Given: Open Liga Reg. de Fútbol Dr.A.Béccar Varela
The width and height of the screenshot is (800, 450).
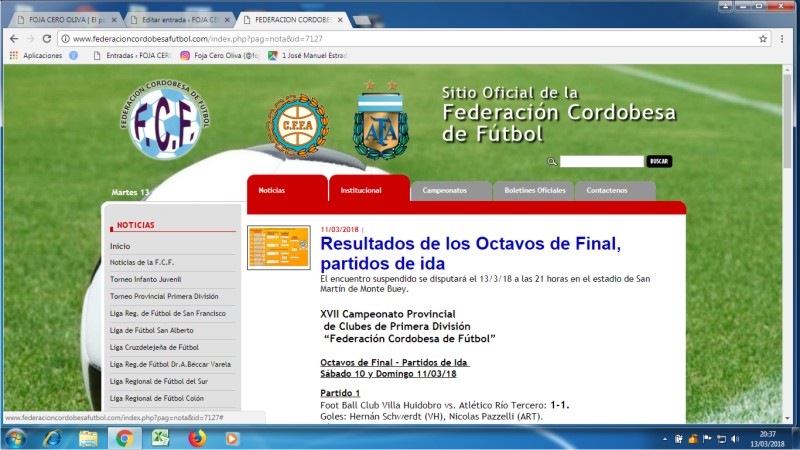Looking at the screenshot, I should tap(170, 364).
